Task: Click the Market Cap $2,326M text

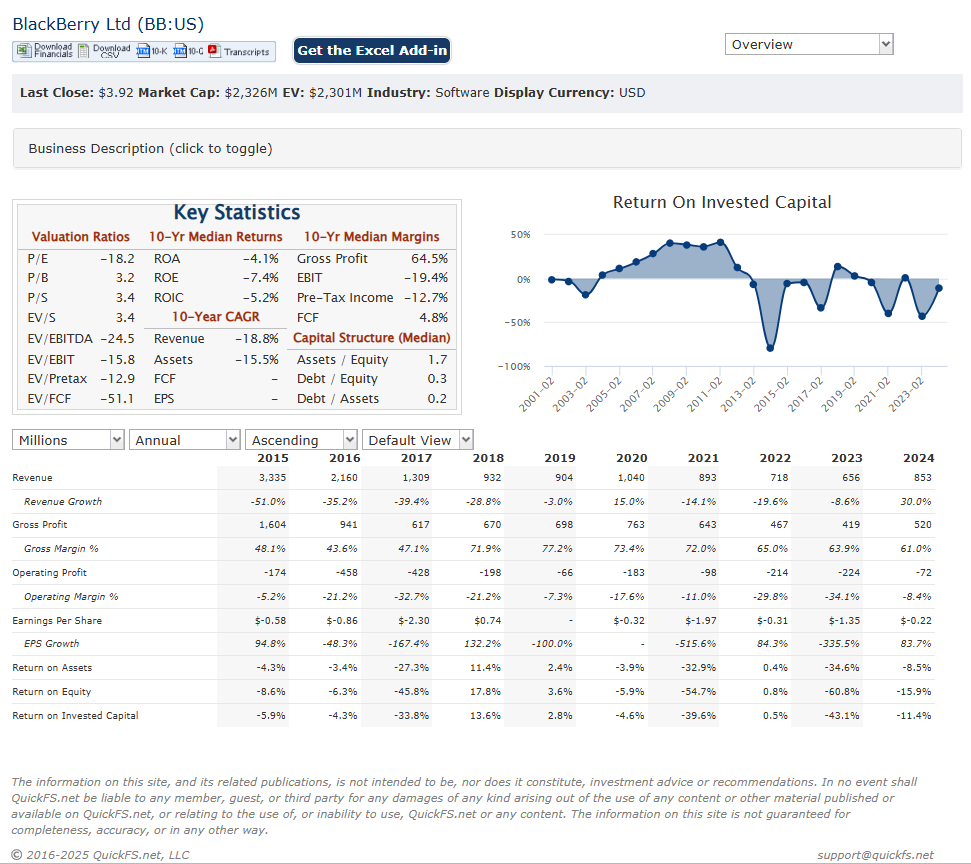Action: point(208,93)
